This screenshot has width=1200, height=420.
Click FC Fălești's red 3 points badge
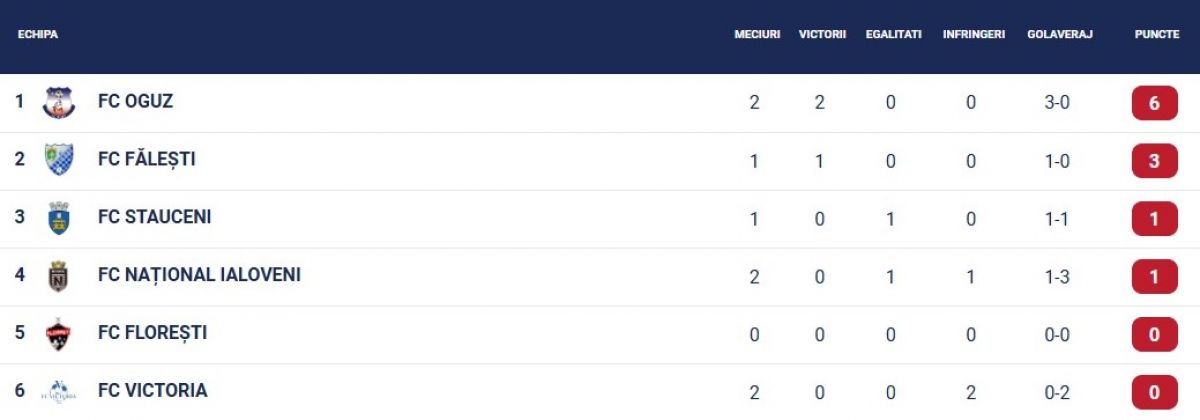coord(1155,161)
